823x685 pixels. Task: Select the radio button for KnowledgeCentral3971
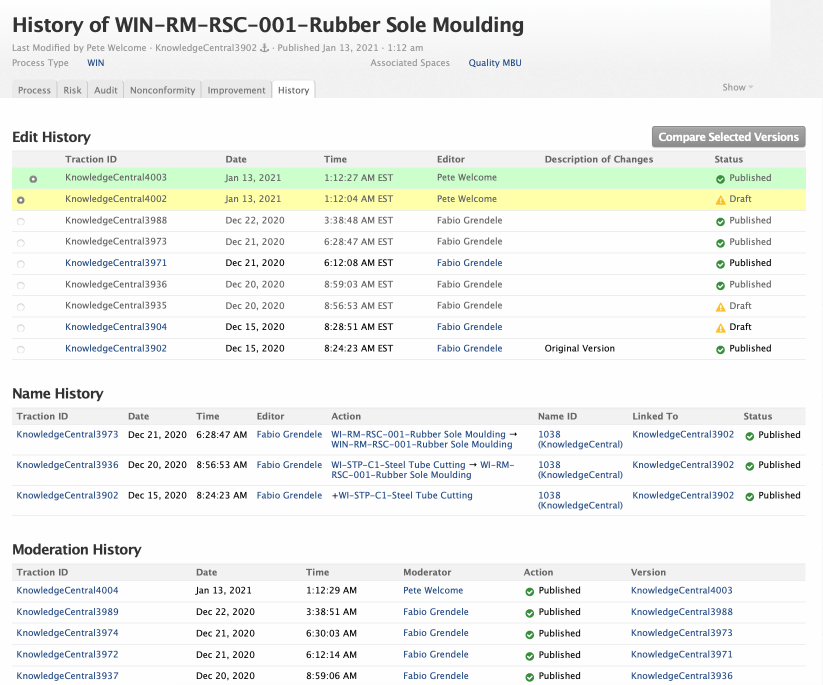click(21, 264)
